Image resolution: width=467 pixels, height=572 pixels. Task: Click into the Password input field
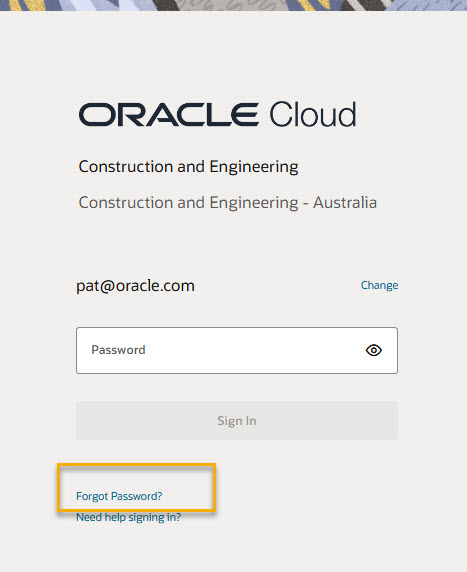coord(237,350)
